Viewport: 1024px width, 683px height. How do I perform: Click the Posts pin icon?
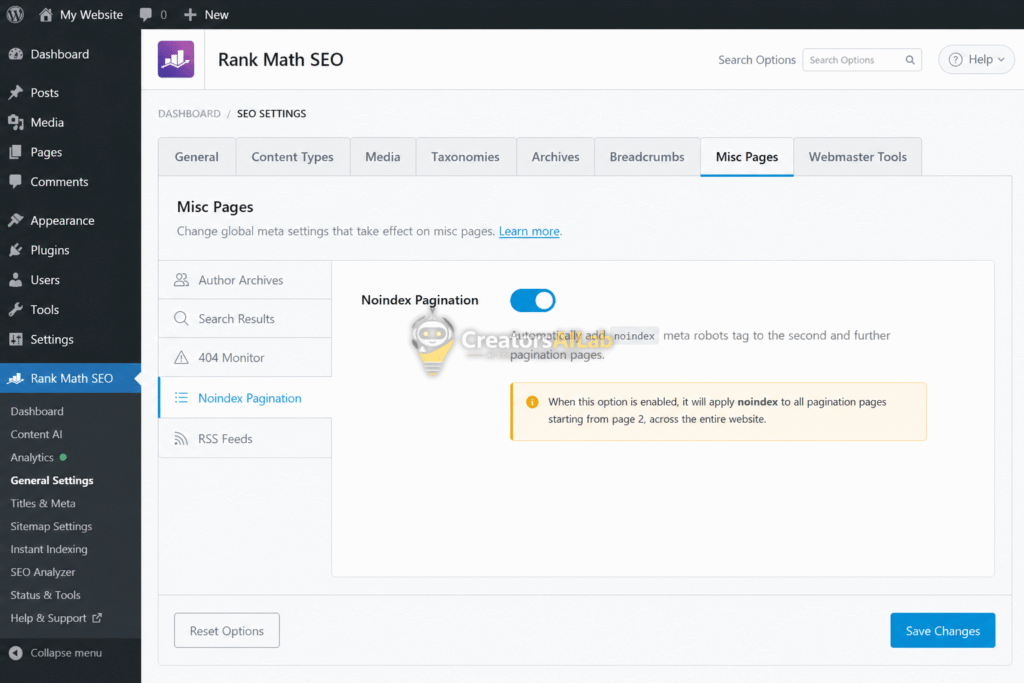(16, 93)
